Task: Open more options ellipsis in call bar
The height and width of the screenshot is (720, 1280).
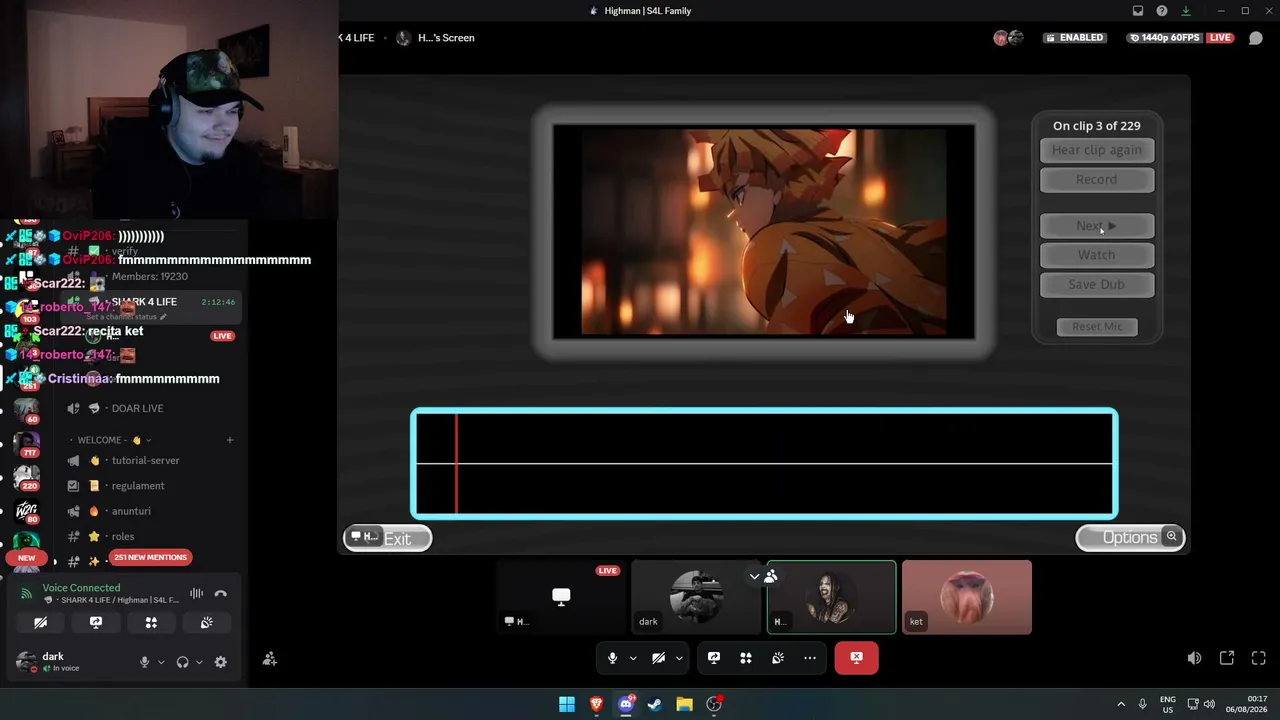Action: pos(810,658)
